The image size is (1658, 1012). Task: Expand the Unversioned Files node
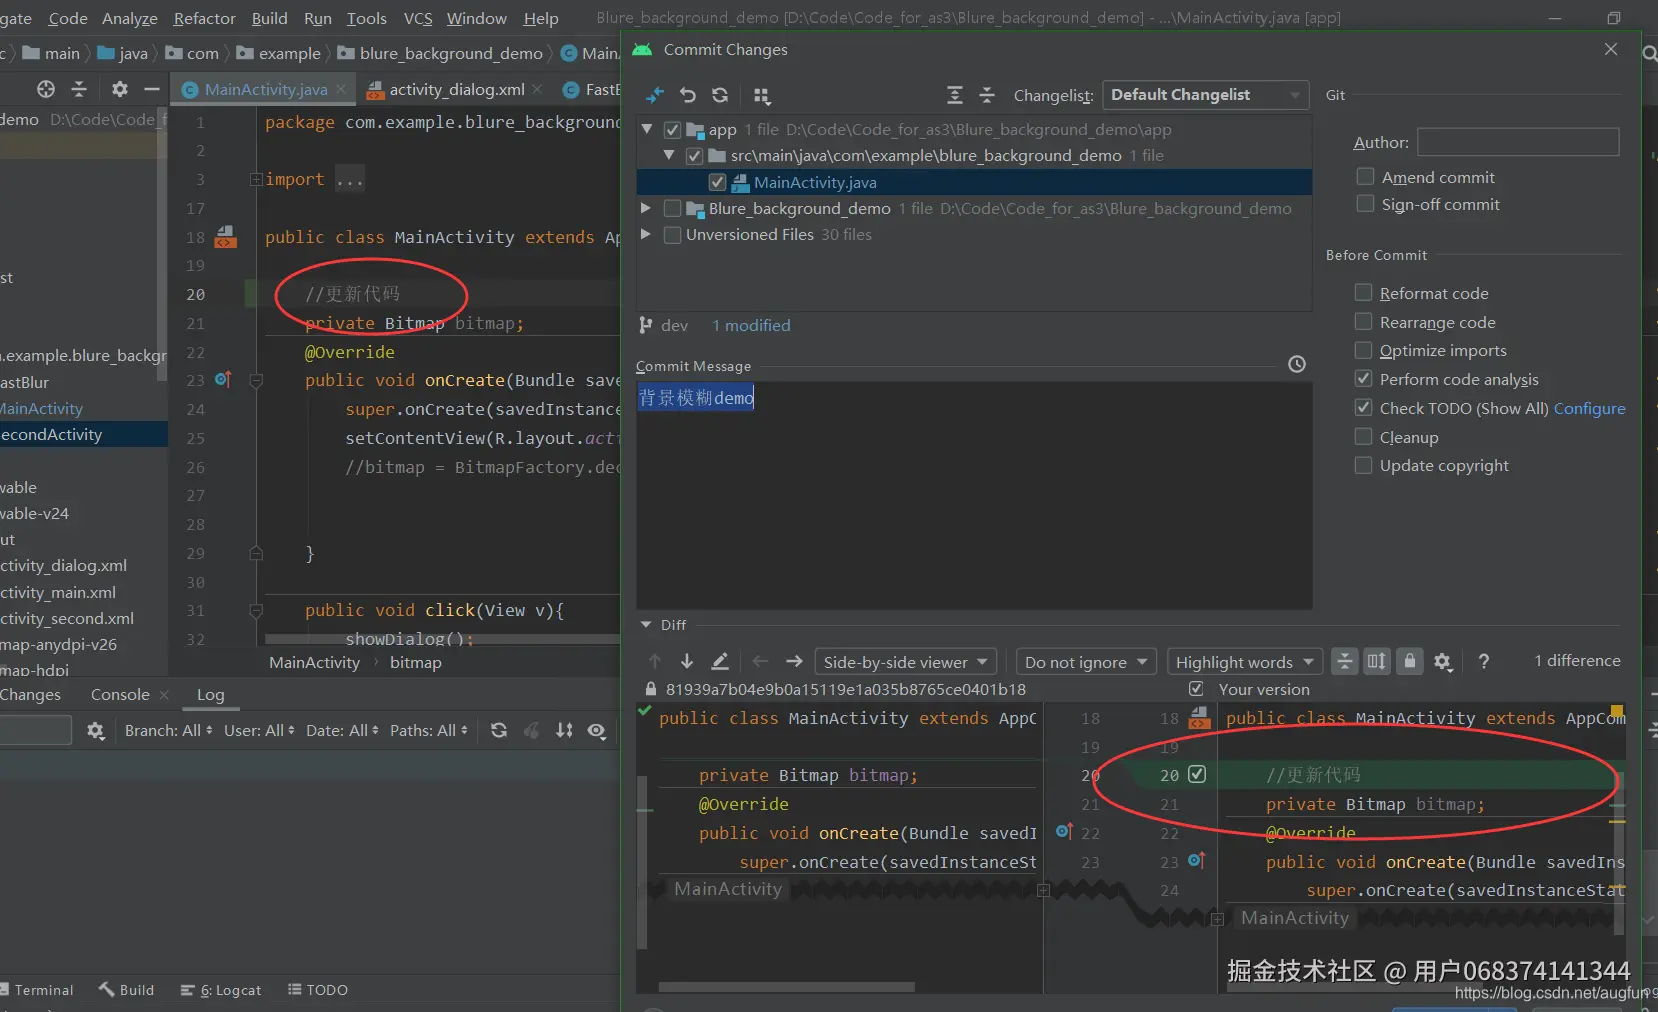point(646,234)
